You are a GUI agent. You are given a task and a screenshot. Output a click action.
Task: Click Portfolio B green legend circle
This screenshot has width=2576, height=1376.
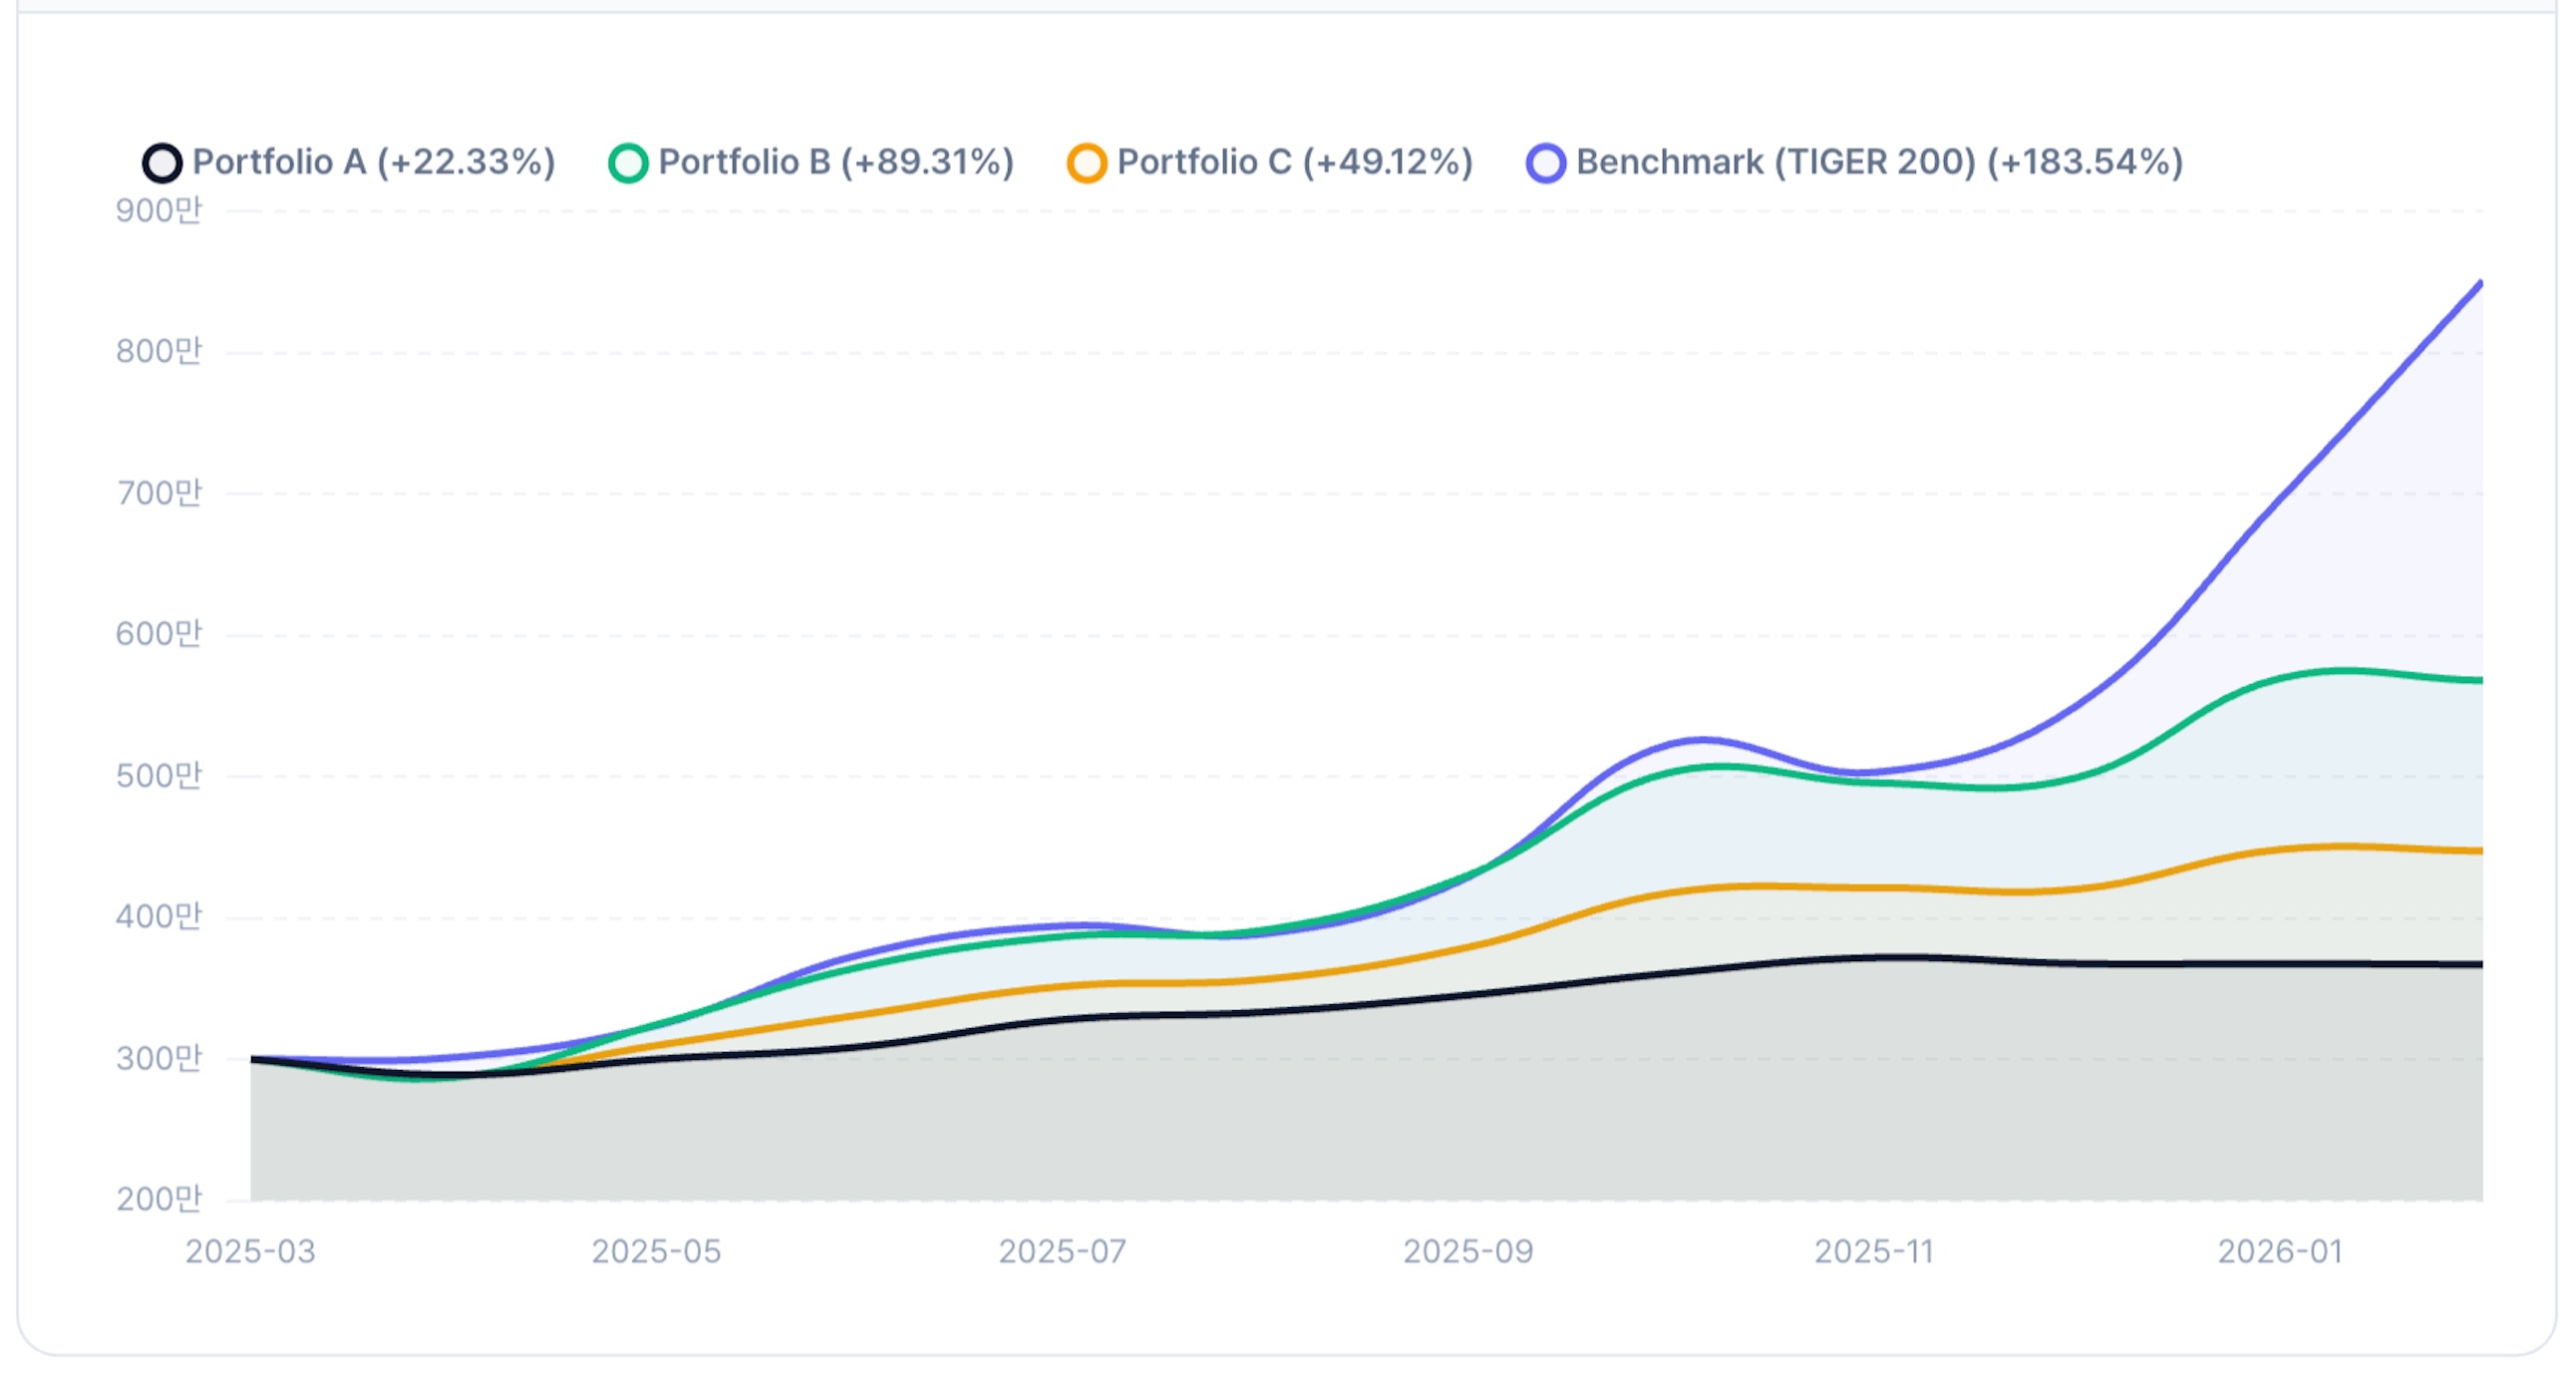tap(628, 163)
